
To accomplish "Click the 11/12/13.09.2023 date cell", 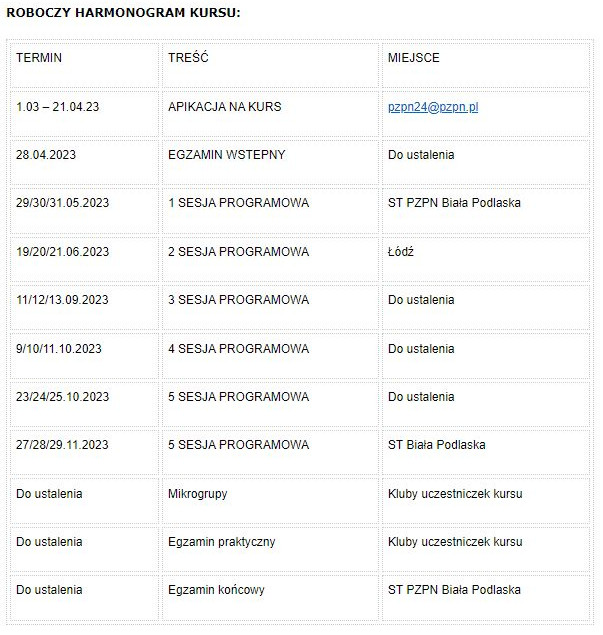I will click(x=62, y=300).
